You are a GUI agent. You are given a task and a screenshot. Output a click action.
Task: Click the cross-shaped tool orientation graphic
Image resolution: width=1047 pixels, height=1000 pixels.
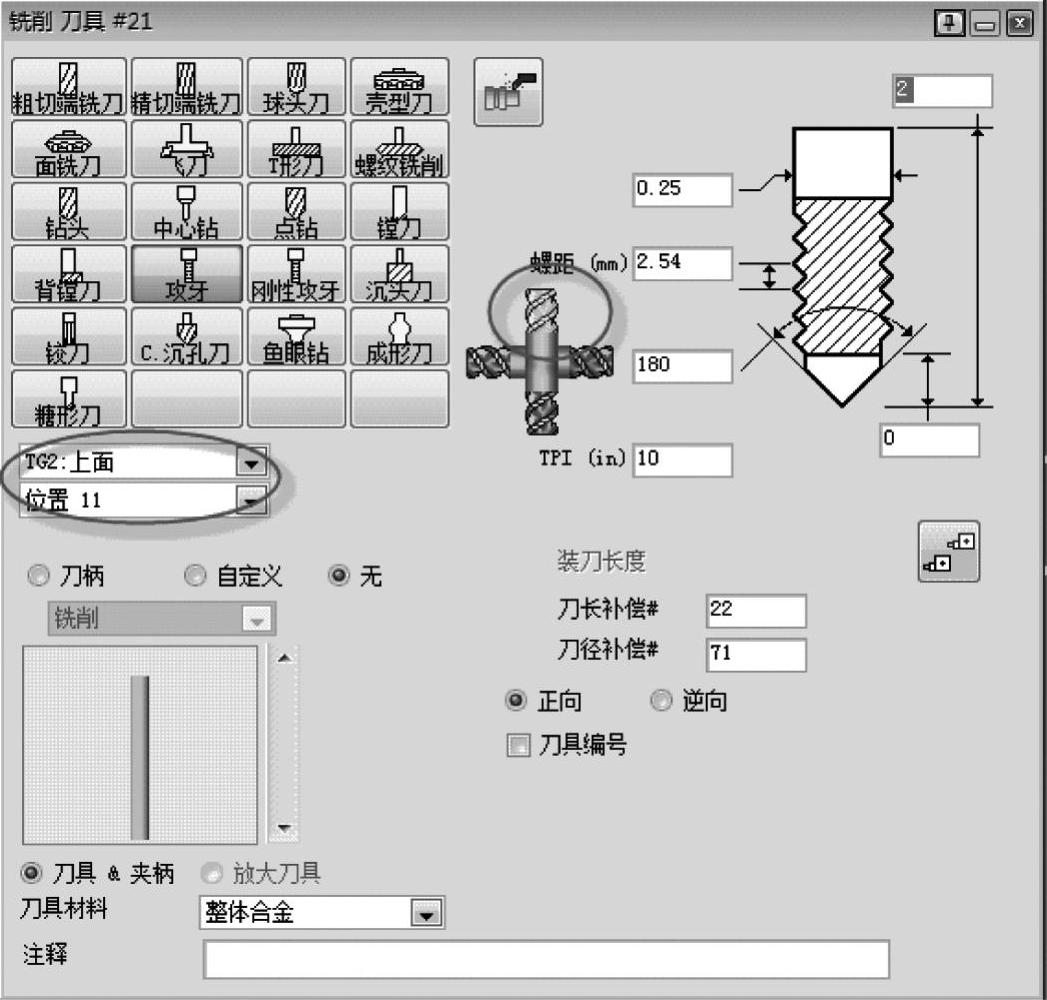pos(540,361)
